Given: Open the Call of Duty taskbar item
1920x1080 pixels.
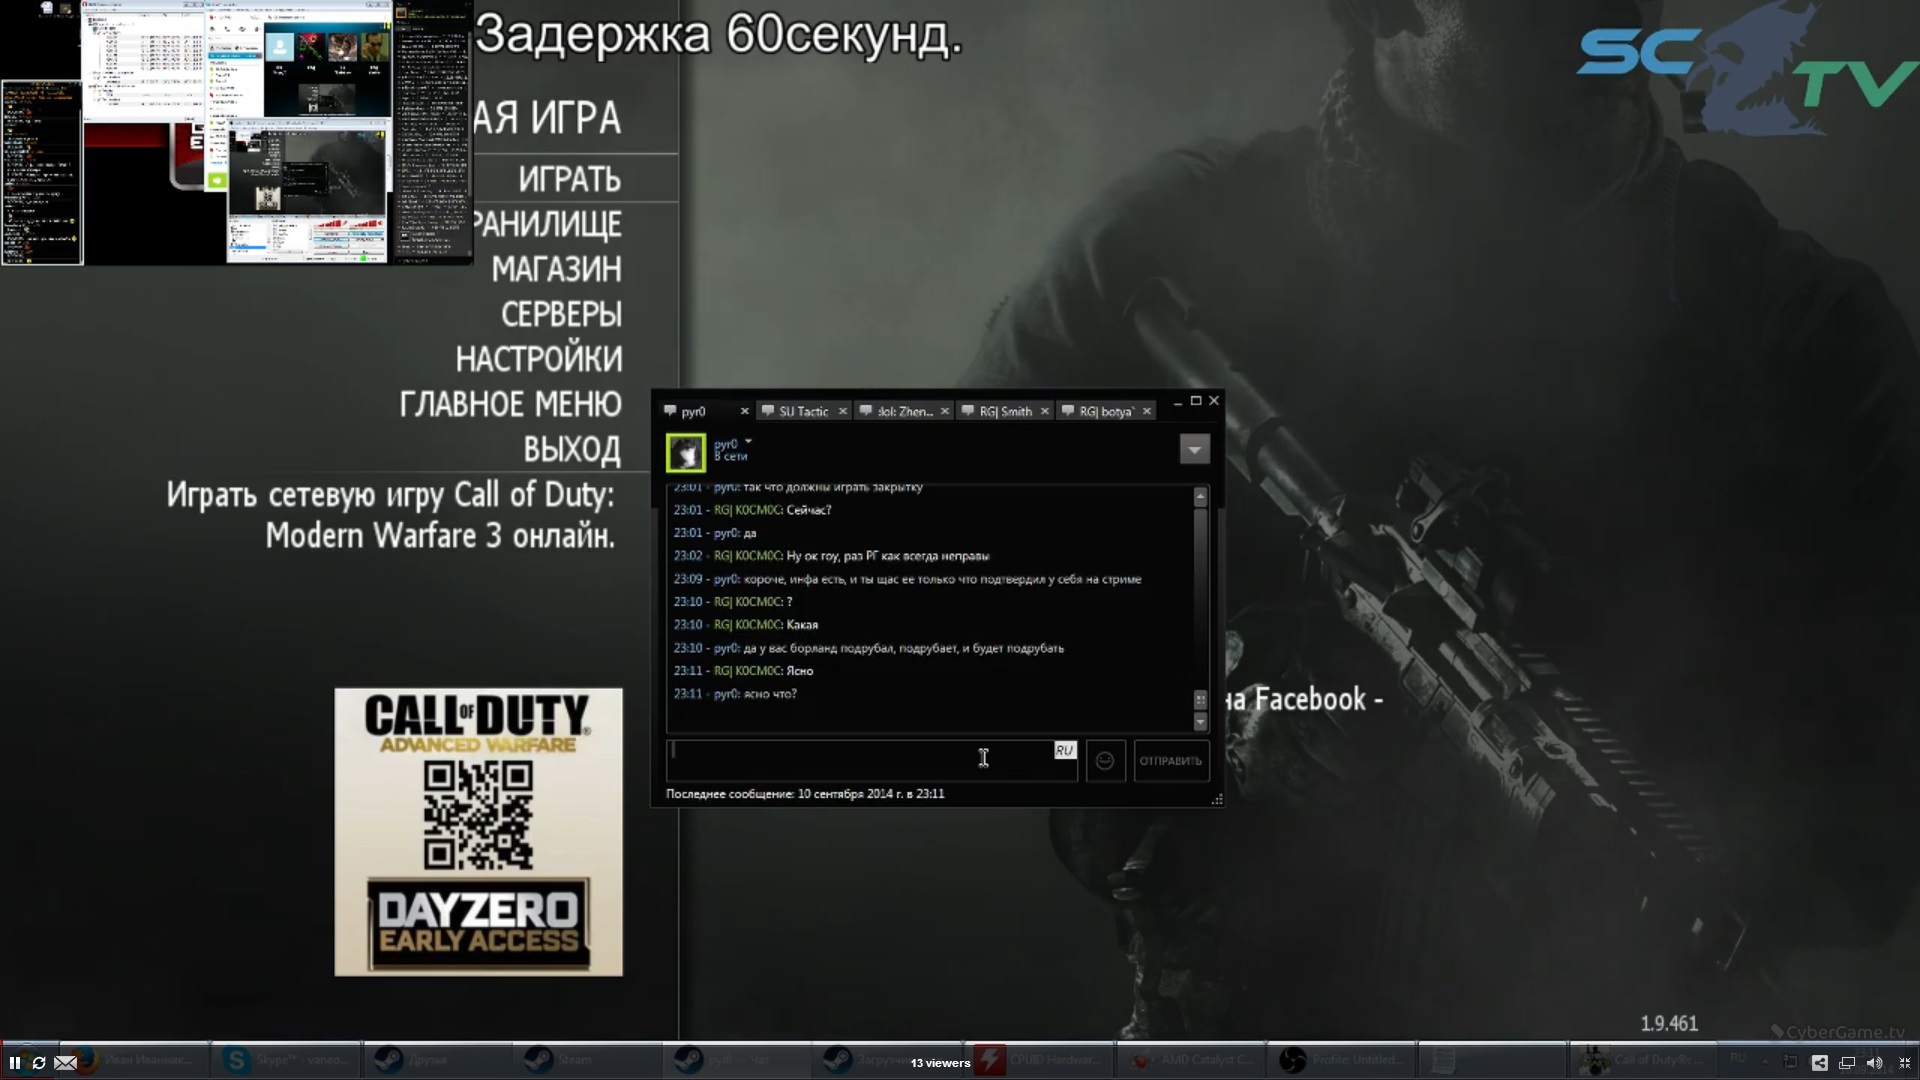Looking at the screenshot, I should (1643, 1059).
